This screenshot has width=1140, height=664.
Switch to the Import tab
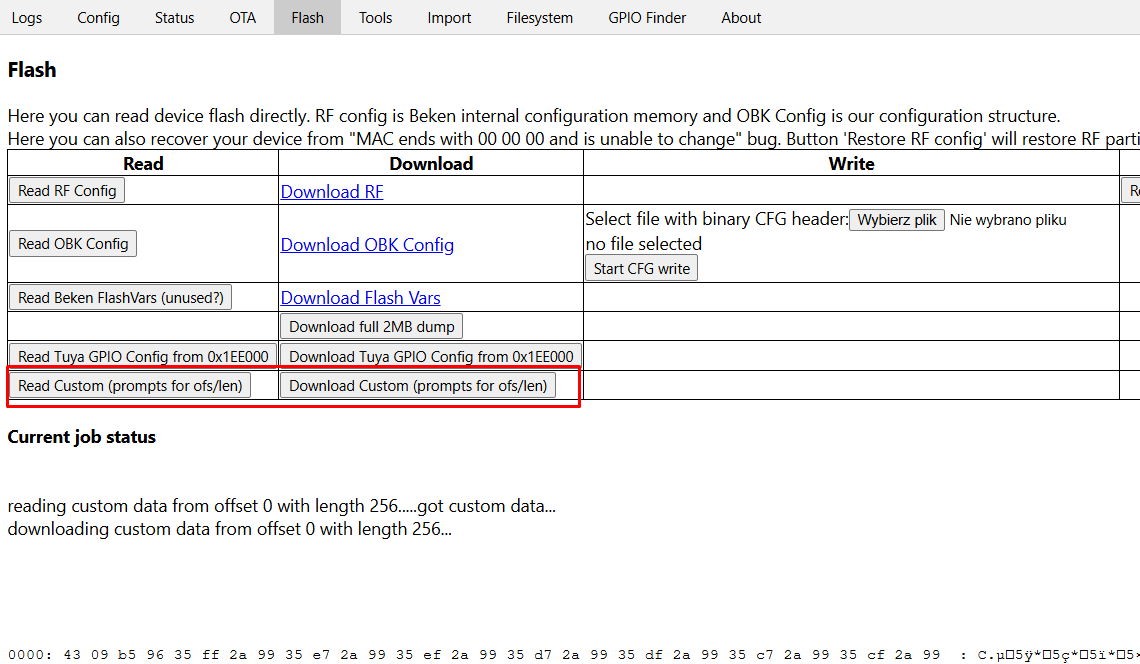449,17
